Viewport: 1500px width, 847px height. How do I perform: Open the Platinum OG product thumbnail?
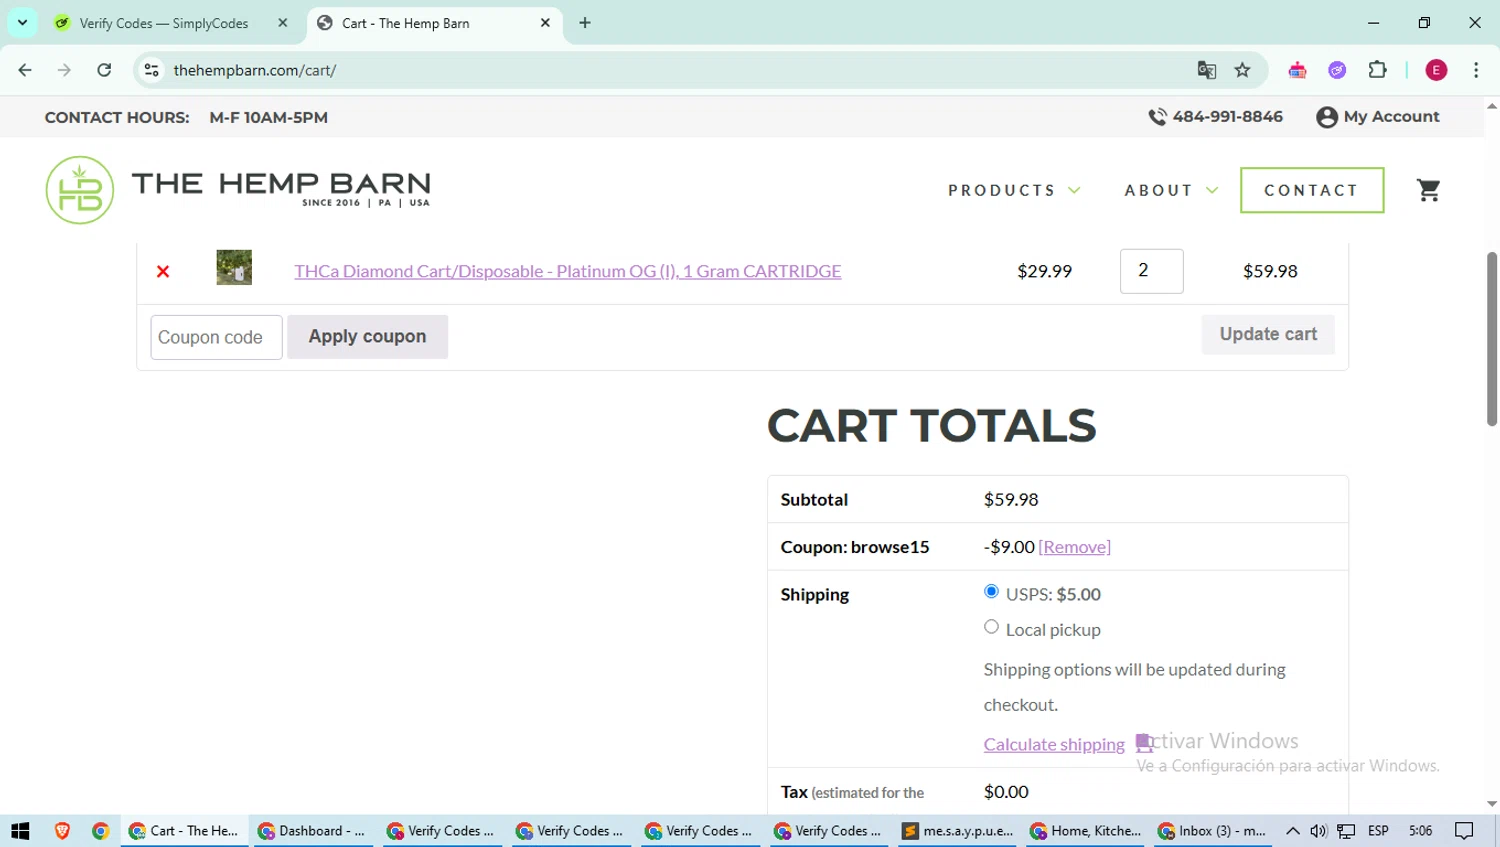(x=234, y=268)
